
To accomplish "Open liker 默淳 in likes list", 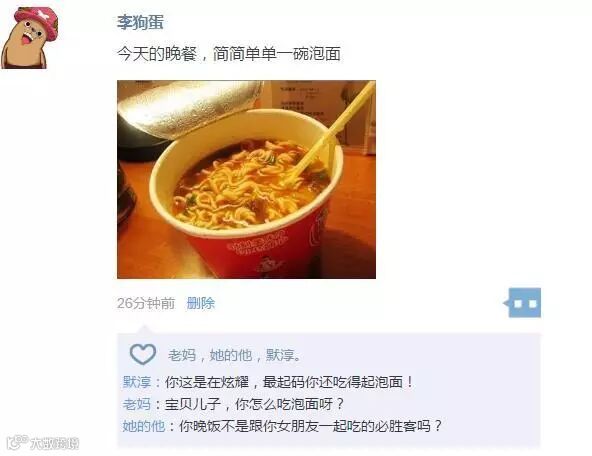I will 280,355.
